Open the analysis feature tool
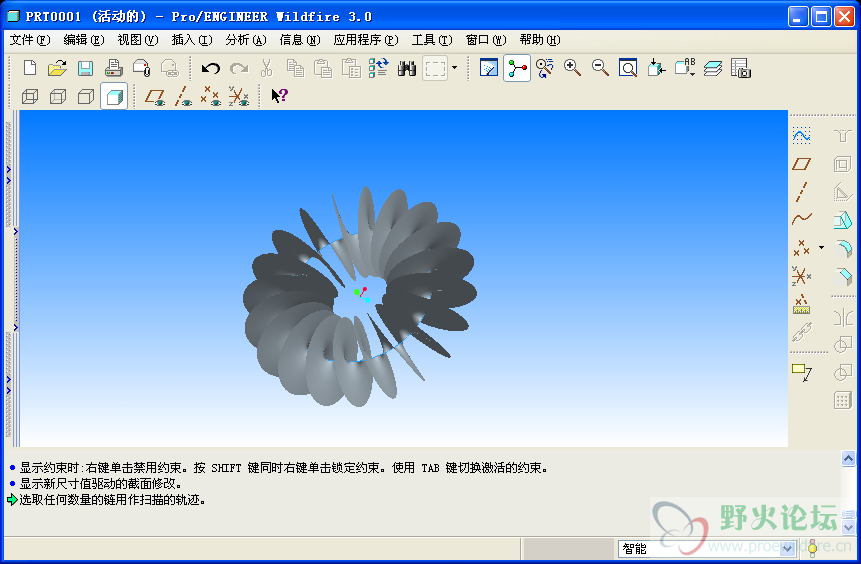Viewport: 861px width, 564px height. (801, 304)
